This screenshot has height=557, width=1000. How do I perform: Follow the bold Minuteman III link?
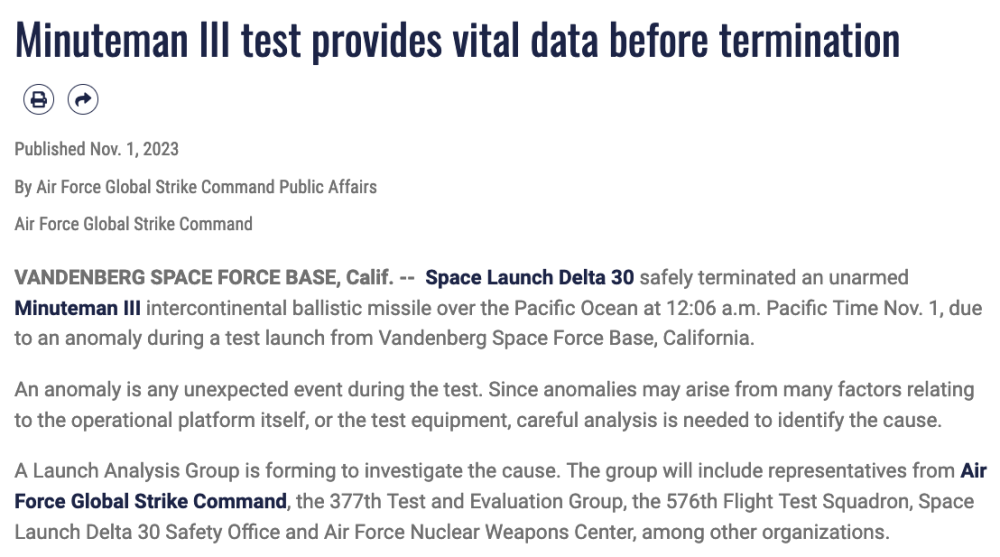point(77,308)
